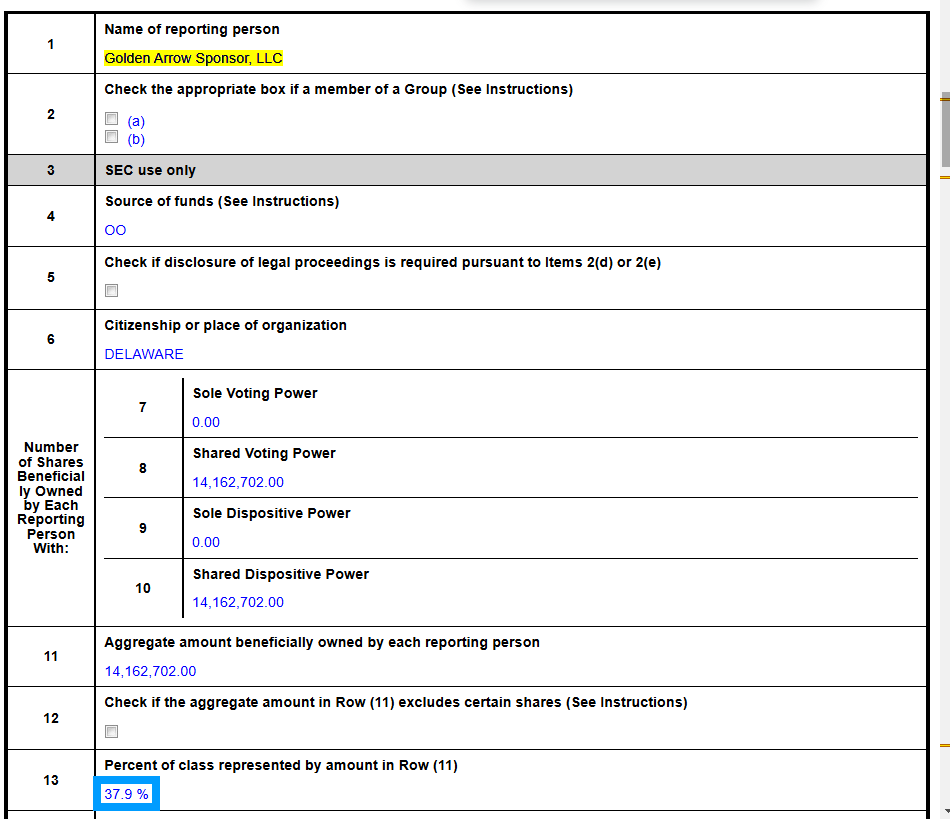Click the vertical scrollbar thumb
The width and height of the screenshot is (950, 819).
click(945, 129)
